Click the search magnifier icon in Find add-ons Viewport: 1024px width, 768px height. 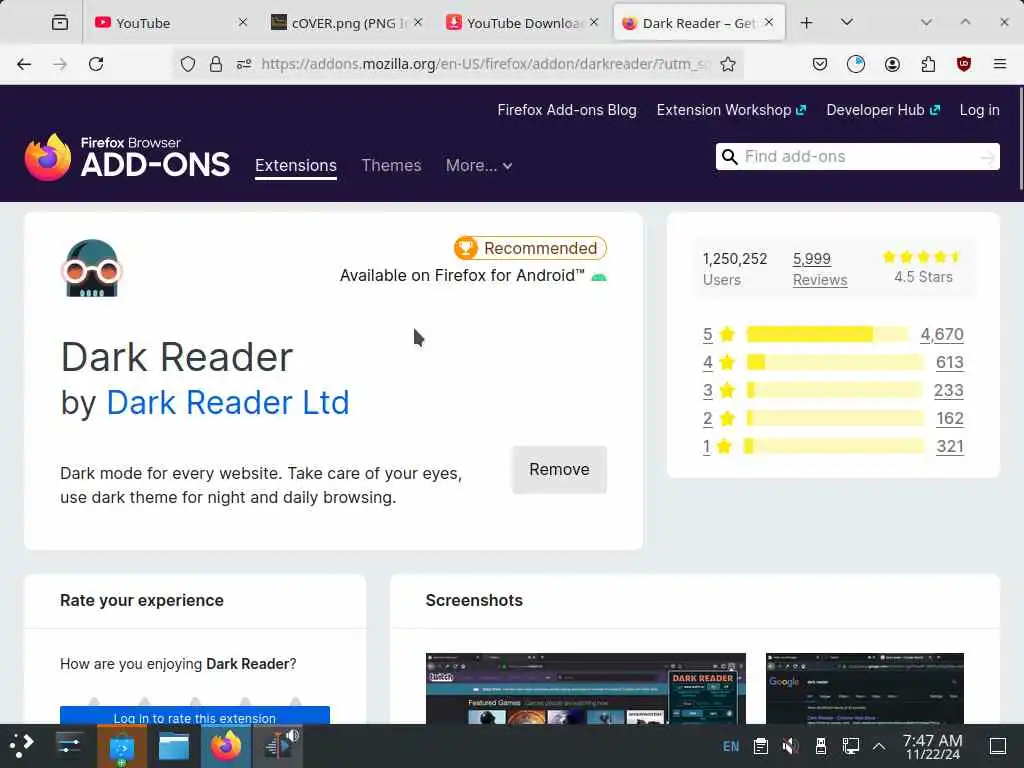(x=729, y=157)
